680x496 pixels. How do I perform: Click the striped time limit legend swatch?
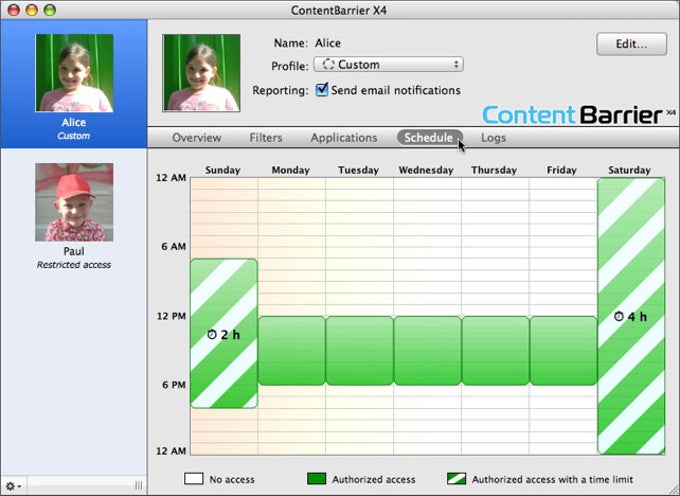click(456, 479)
